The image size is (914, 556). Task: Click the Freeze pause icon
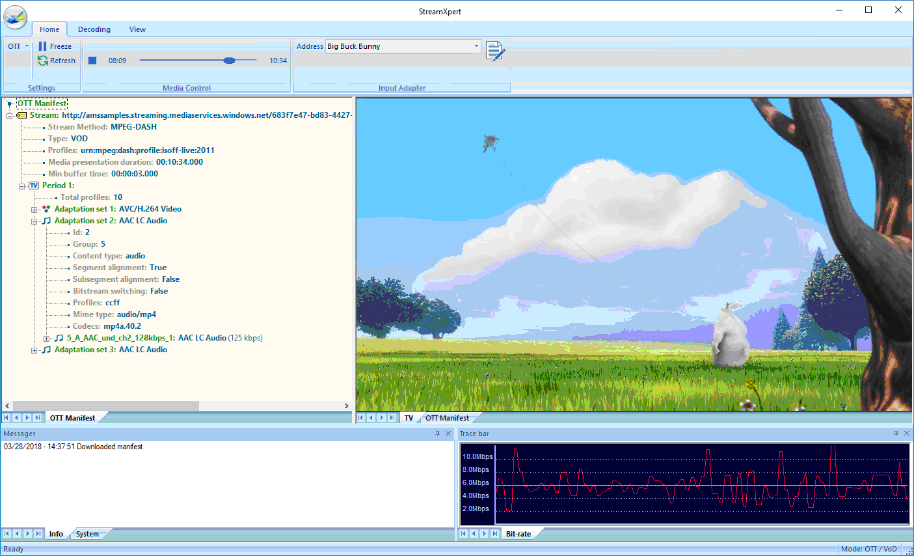[42, 46]
